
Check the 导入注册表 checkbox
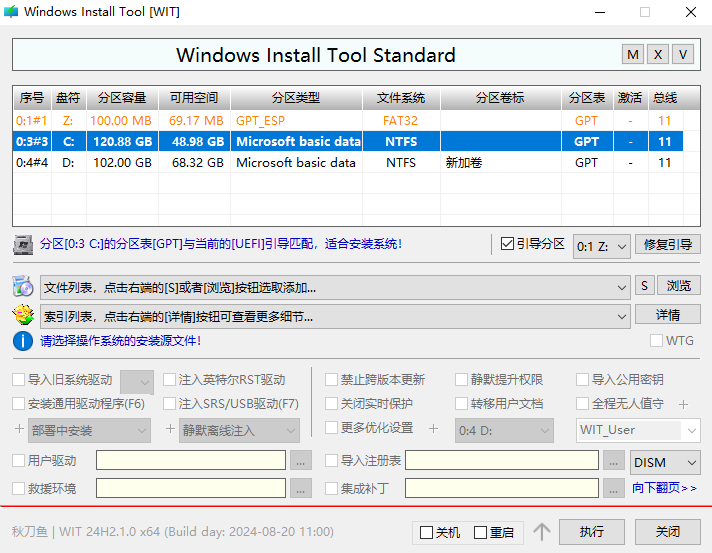[331, 461]
